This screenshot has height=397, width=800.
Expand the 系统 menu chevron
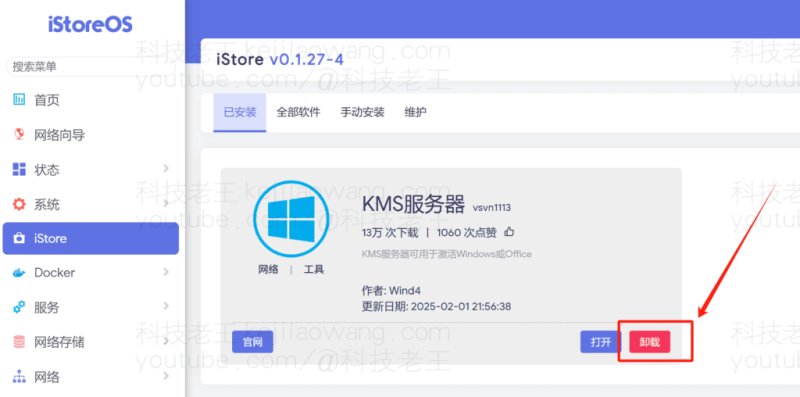point(166,204)
